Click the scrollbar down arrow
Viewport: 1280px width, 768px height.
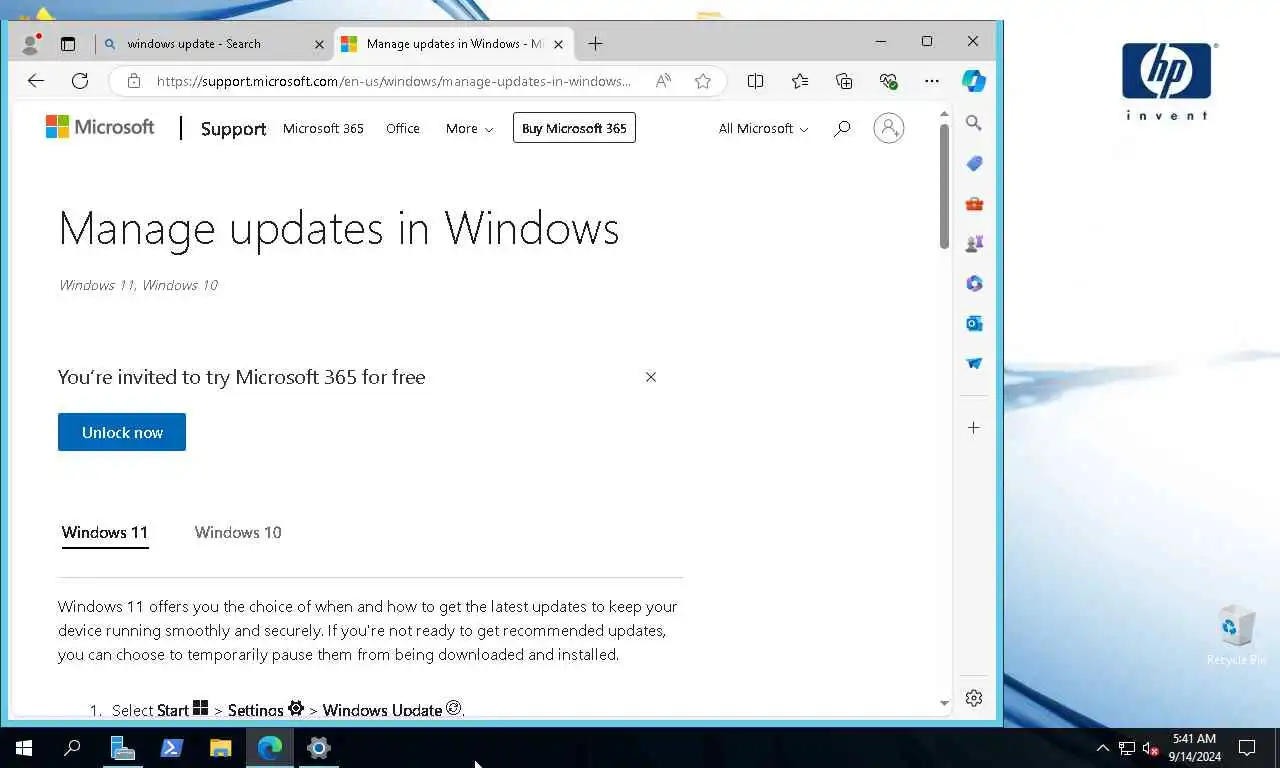pos(944,703)
